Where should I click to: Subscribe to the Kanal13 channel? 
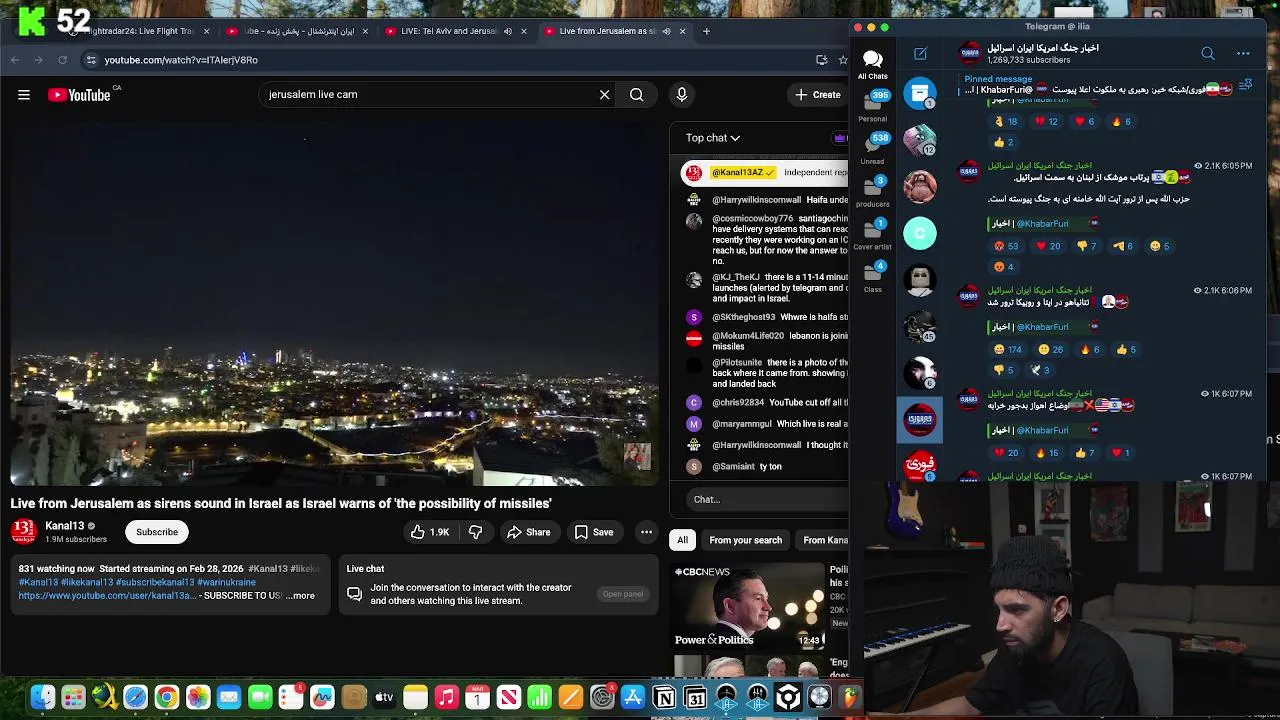click(157, 532)
